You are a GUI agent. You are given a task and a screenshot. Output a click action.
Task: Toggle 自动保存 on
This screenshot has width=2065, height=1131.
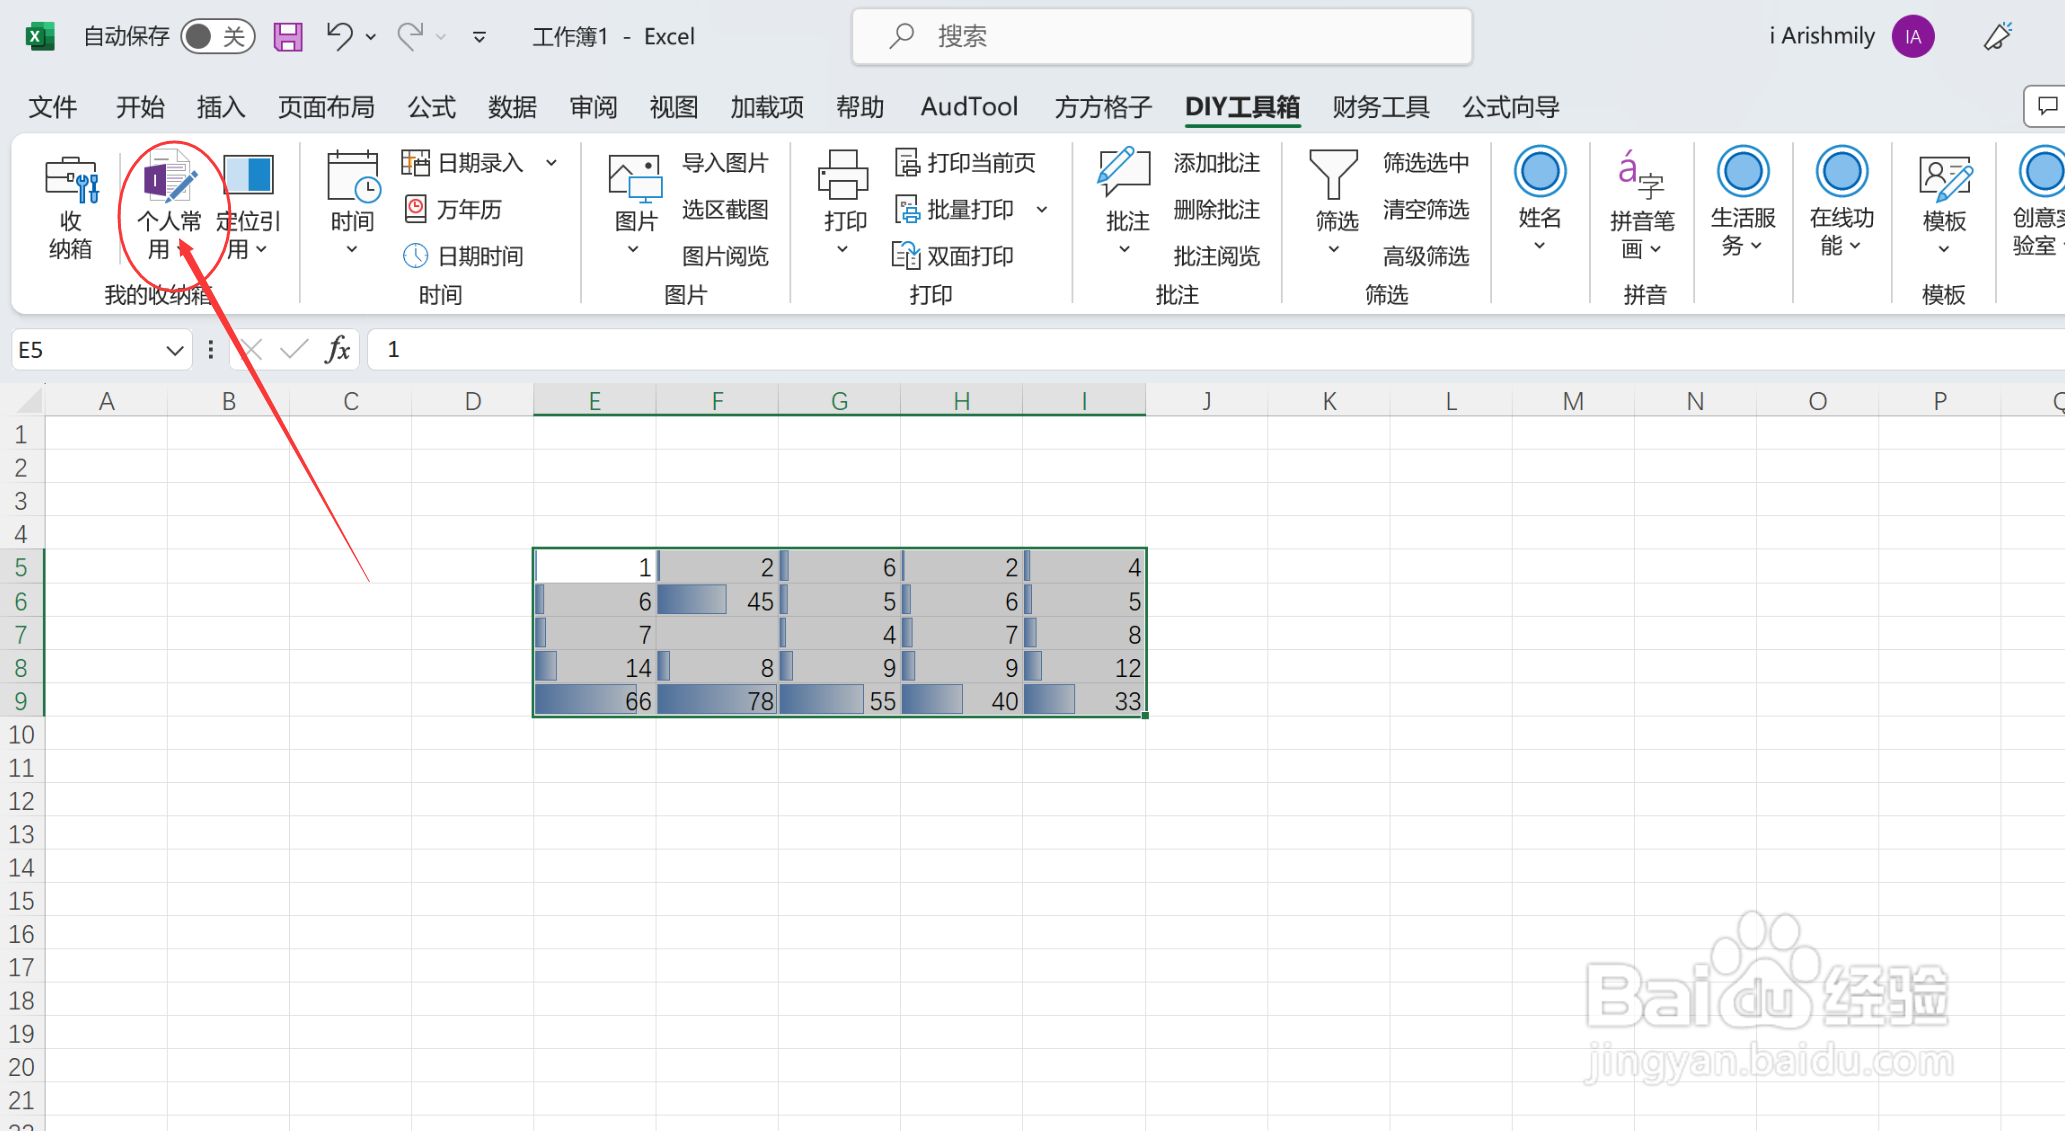point(217,36)
